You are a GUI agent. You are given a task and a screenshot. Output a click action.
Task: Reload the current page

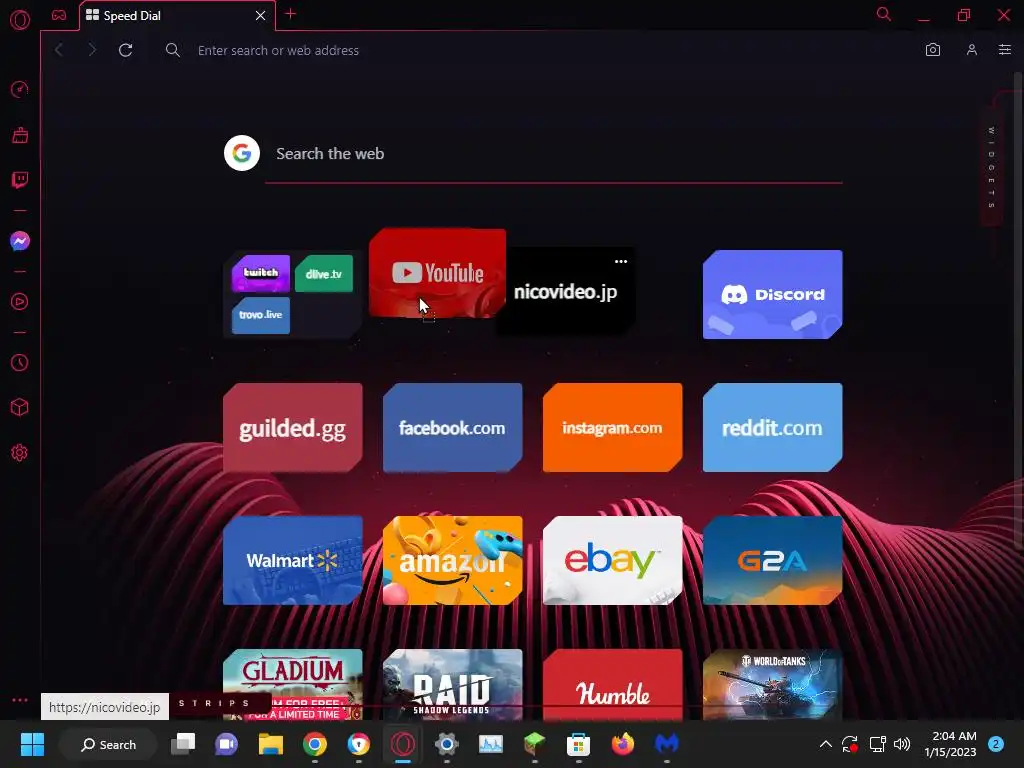[125, 50]
